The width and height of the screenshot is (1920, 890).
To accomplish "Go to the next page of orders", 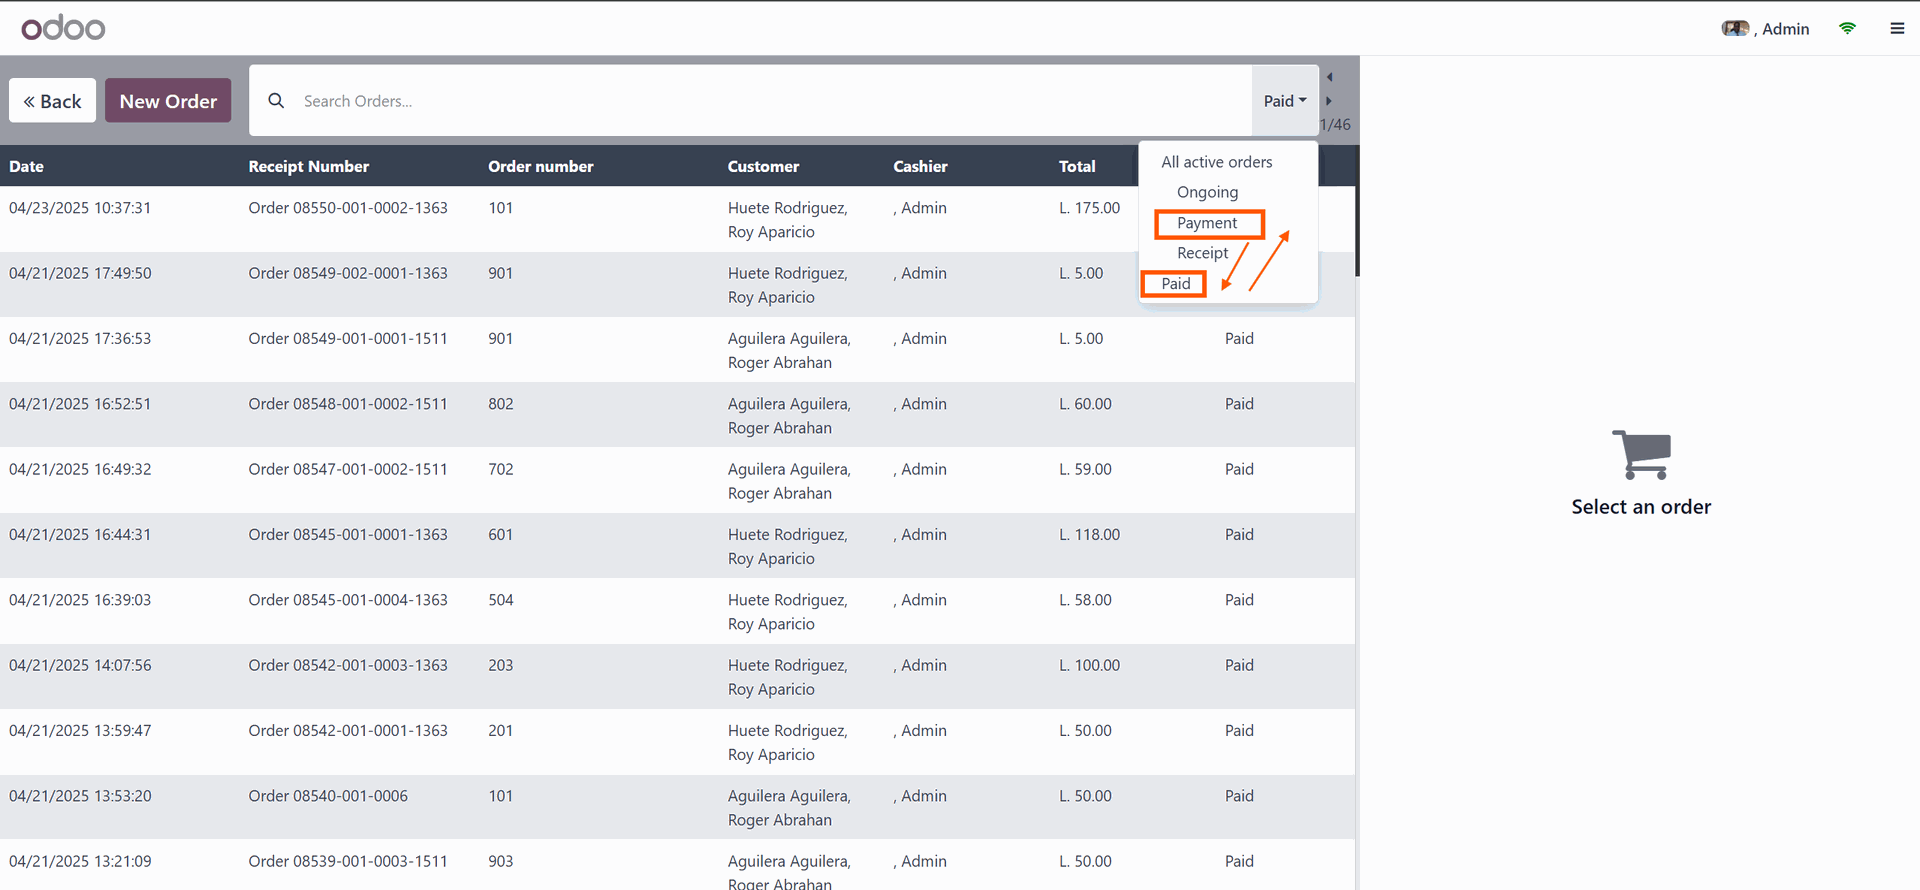I will point(1329,101).
